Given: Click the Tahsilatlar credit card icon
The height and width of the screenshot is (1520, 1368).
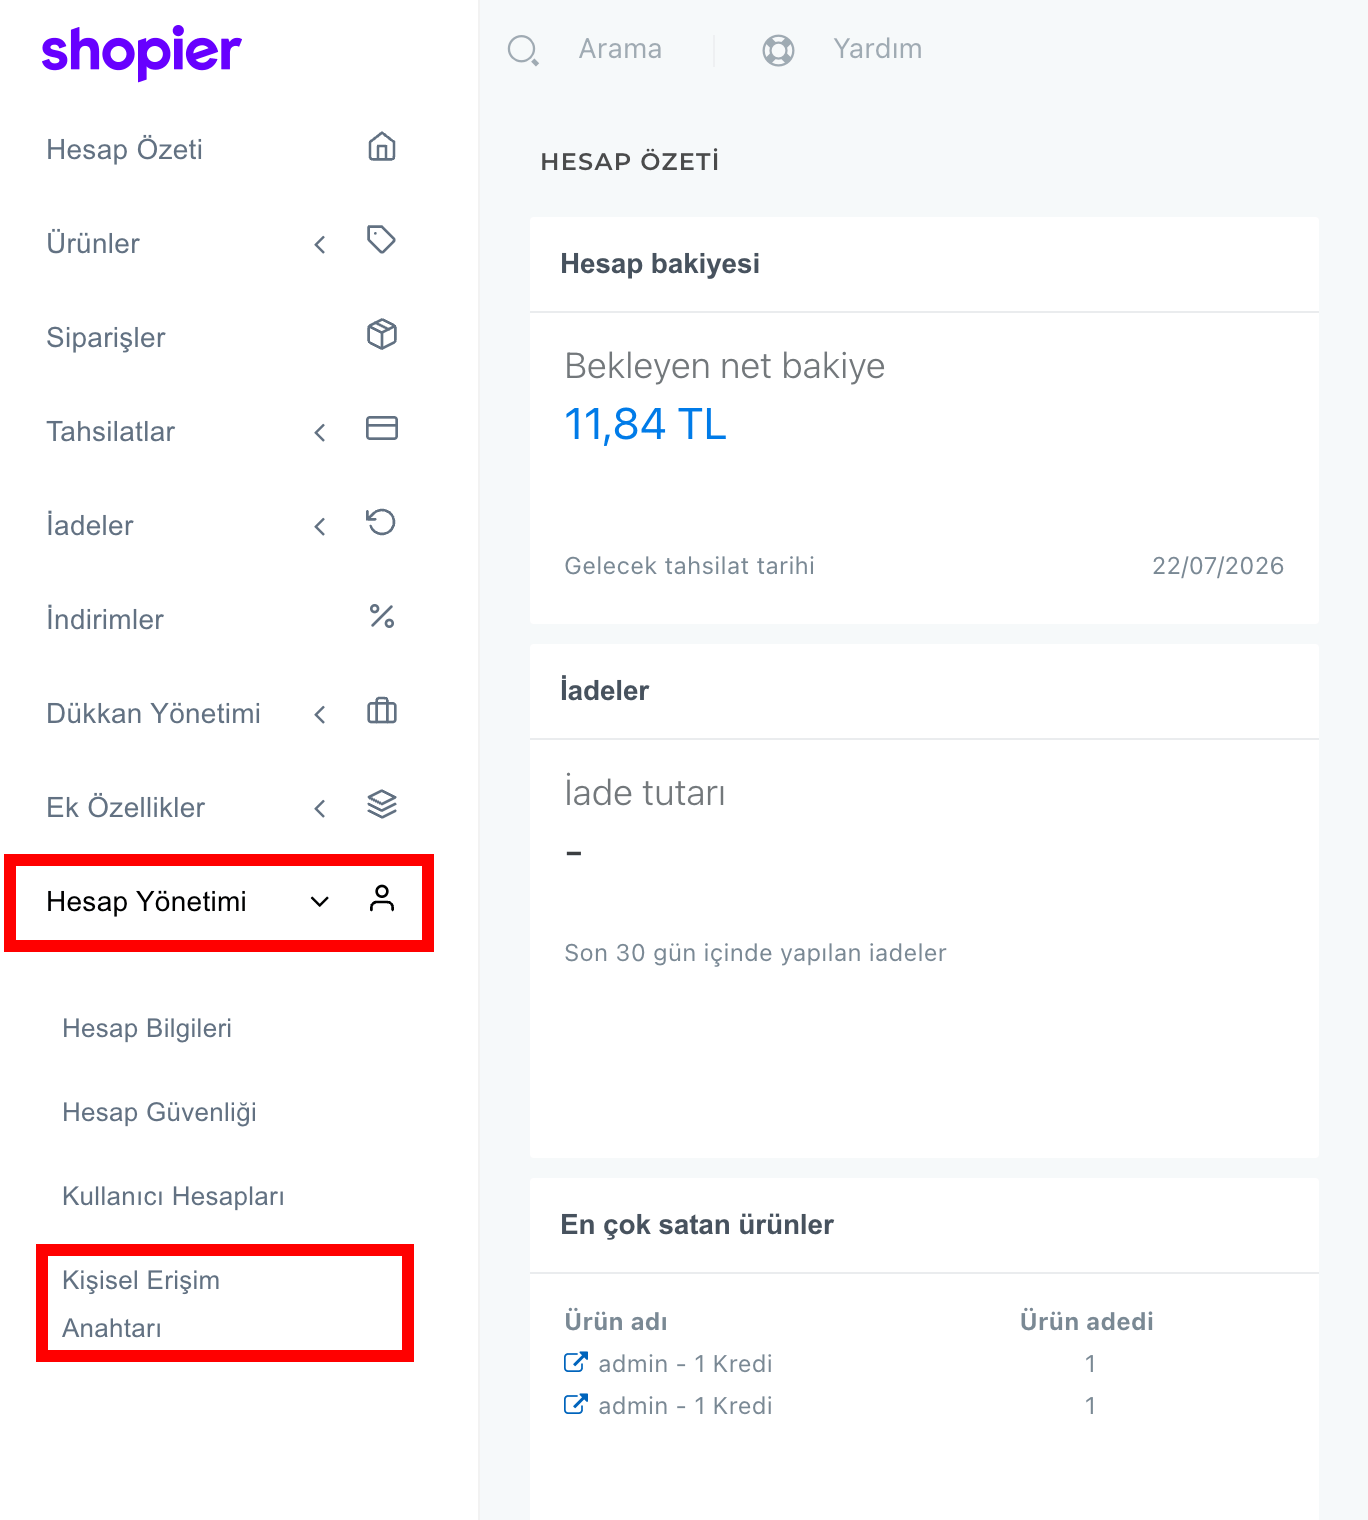Looking at the screenshot, I should [382, 428].
